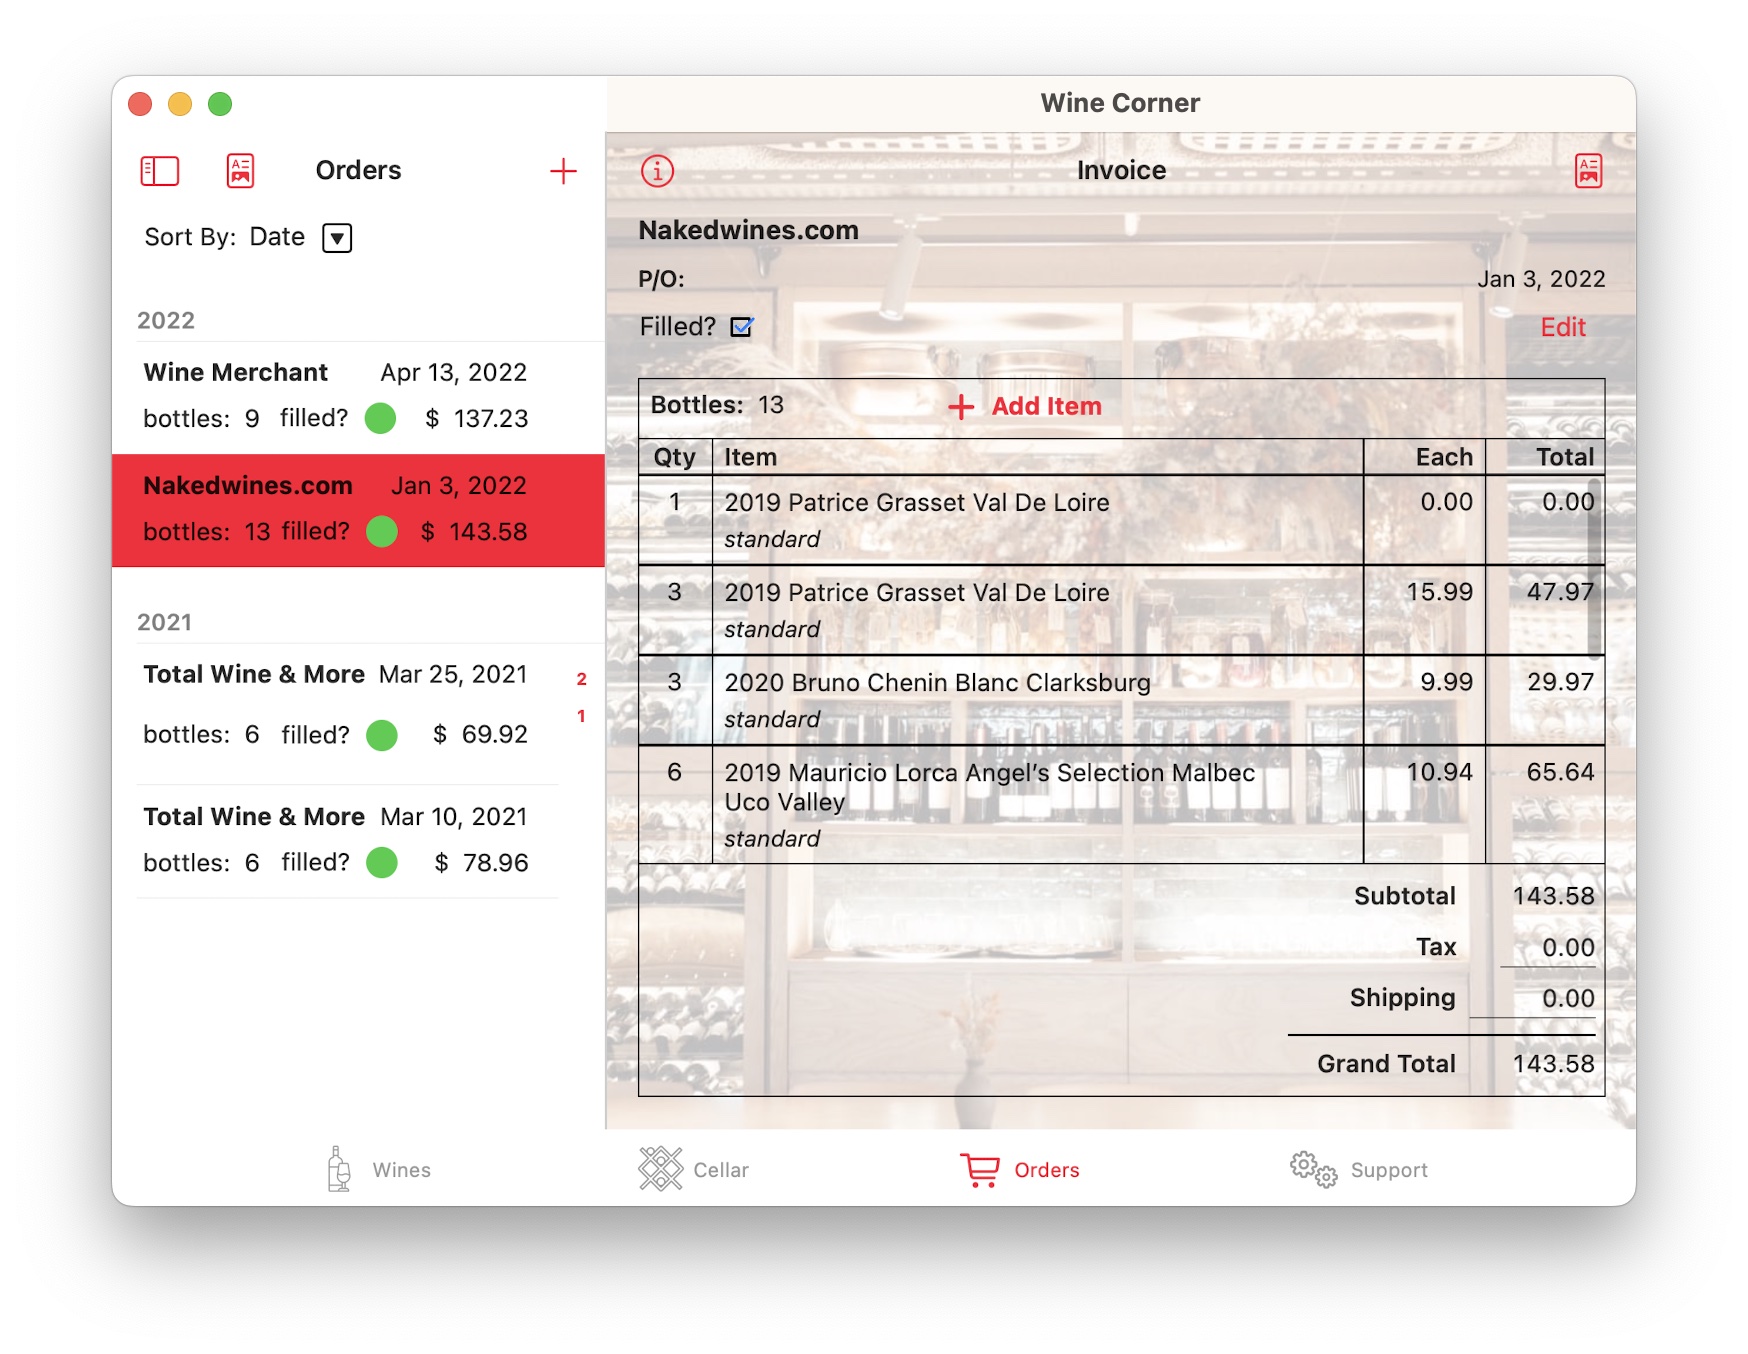Open the vendor contacts icon beside Orders

pyautogui.click(x=240, y=171)
